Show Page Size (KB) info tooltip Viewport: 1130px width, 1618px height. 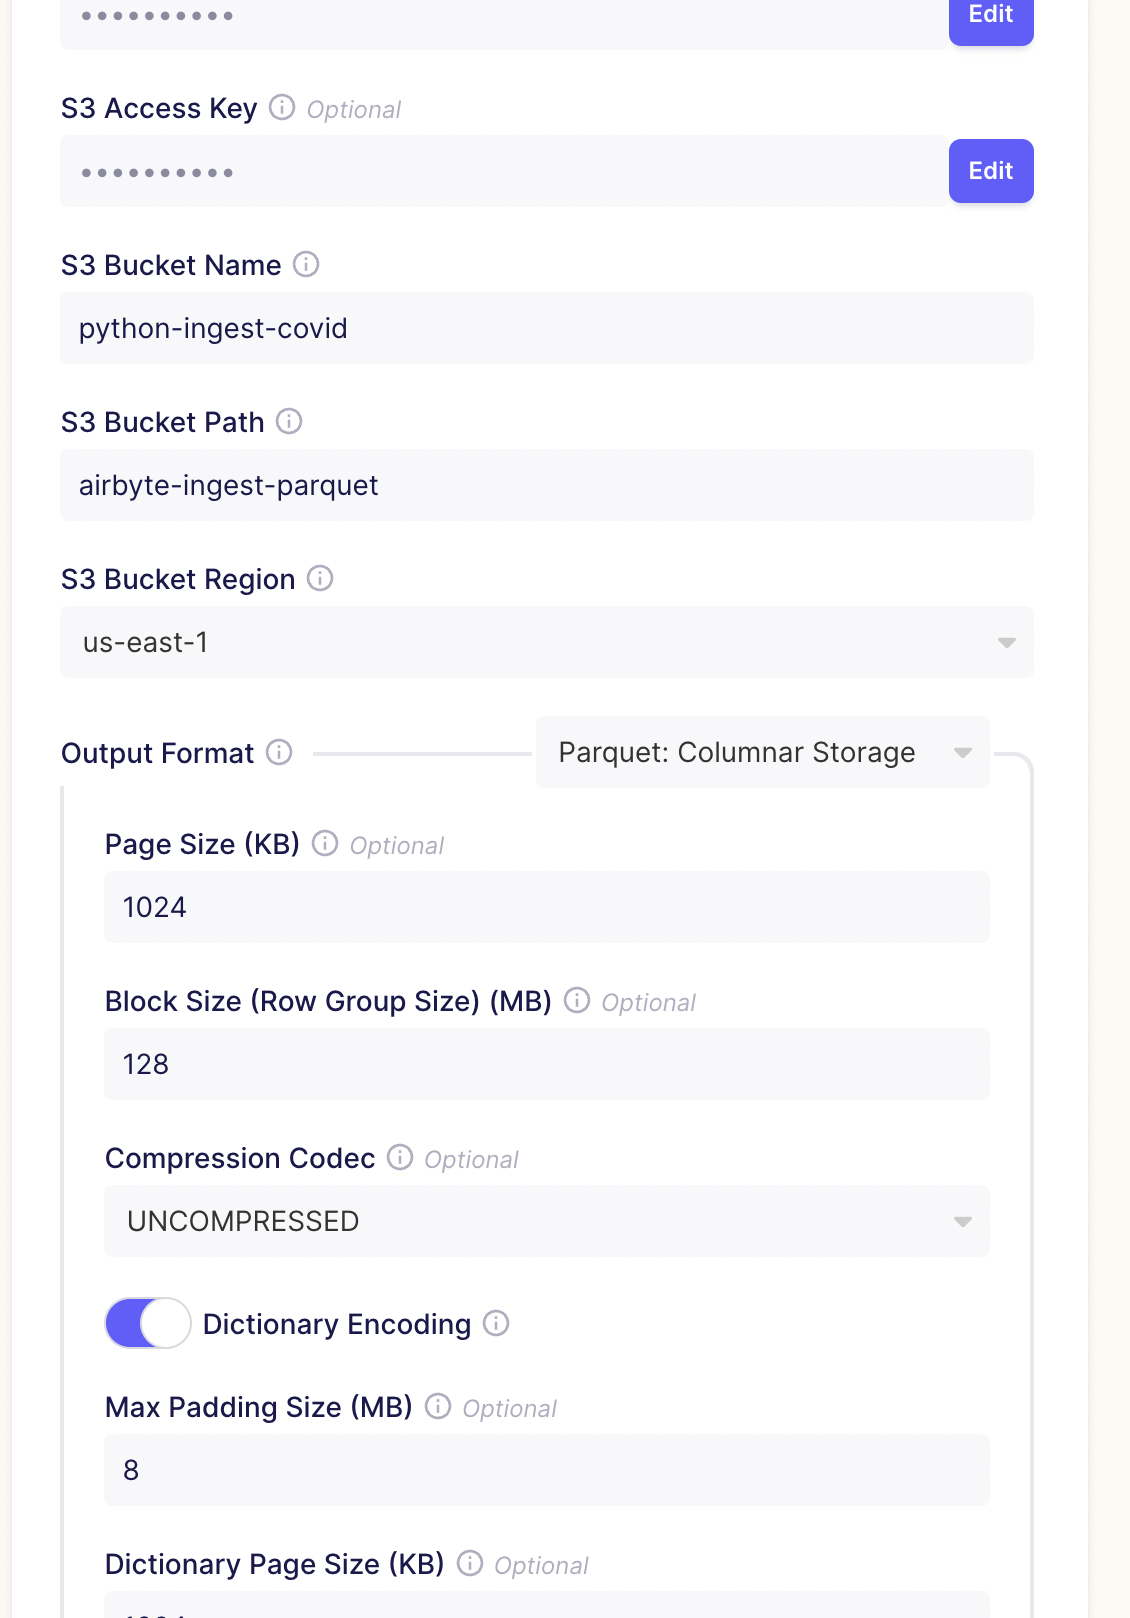point(325,843)
